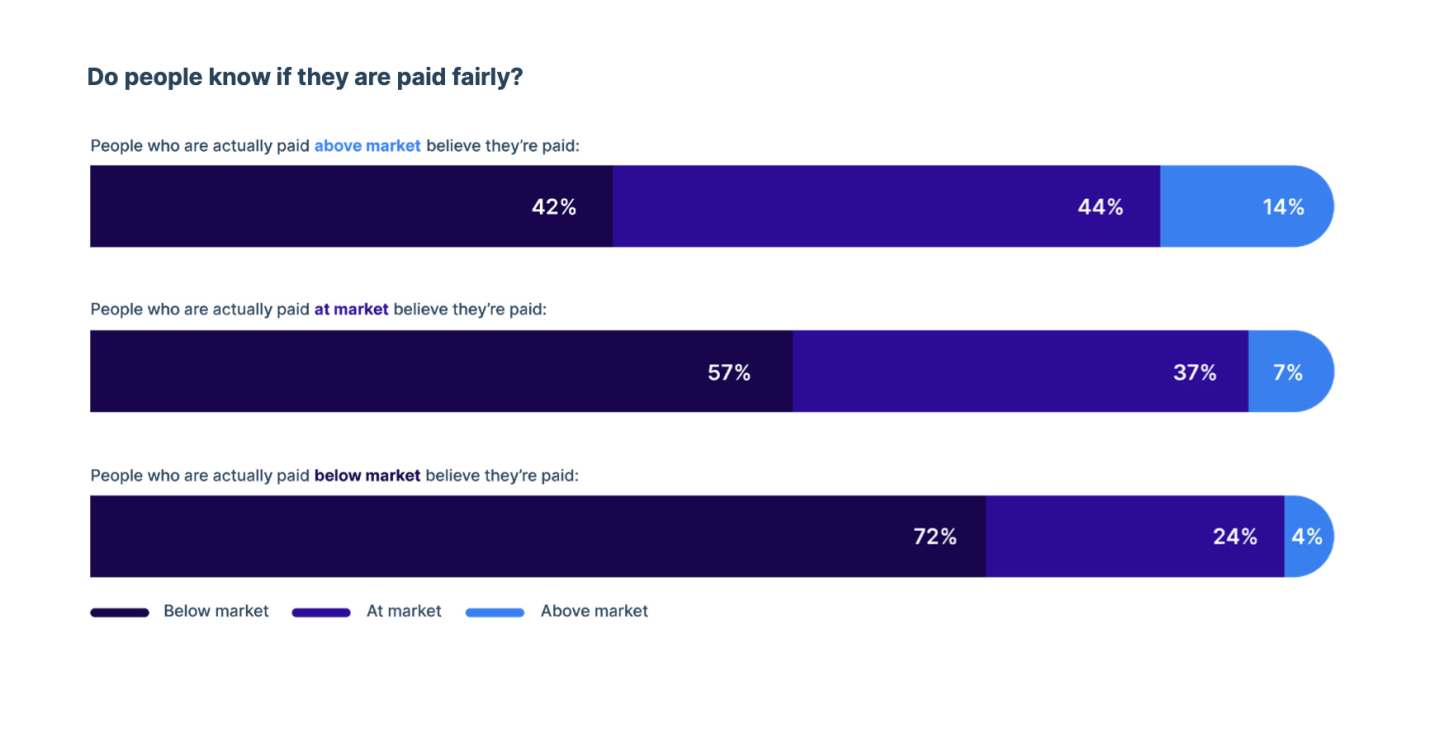Click the 37% segment of the middle bar
This screenshot has width=1440, height=734.
[1020, 372]
